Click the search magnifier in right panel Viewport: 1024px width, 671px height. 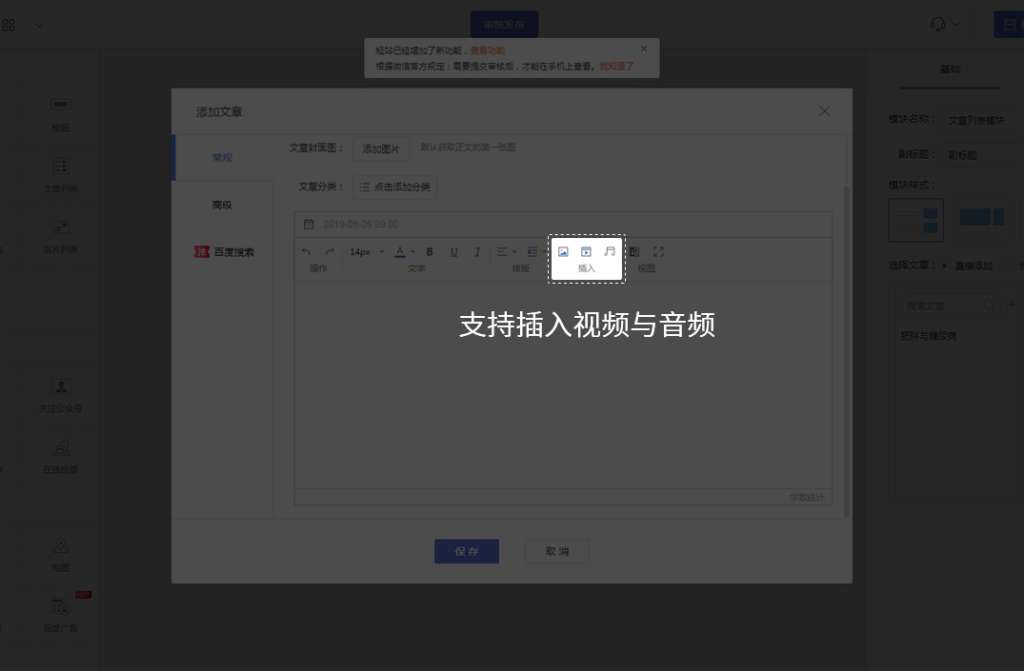tap(989, 305)
